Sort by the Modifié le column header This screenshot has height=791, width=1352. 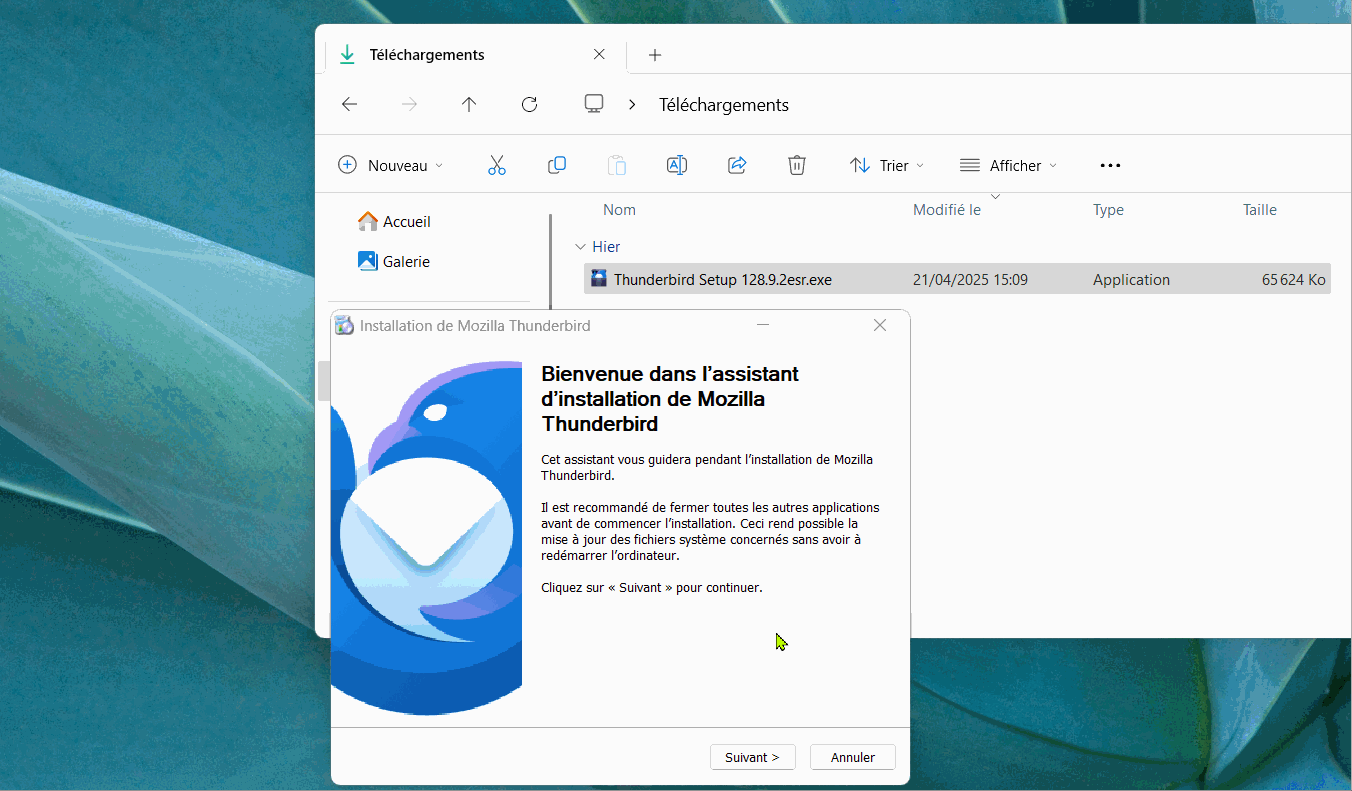[947, 210]
